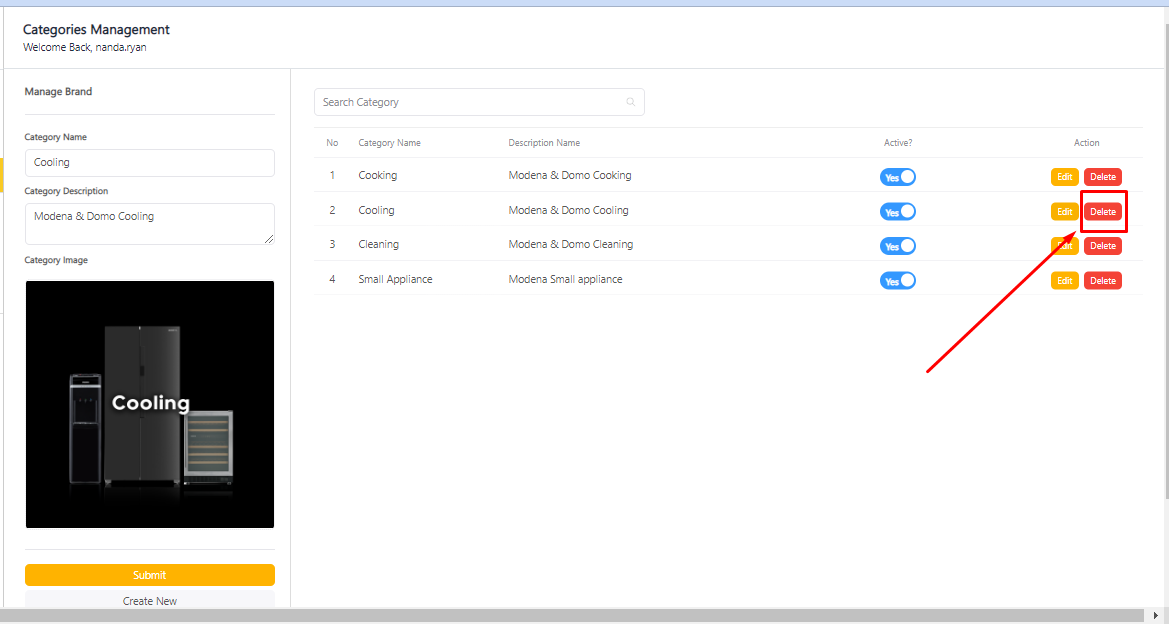The width and height of the screenshot is (1169, 624).
Task: Click the Cooling category image preview
Action: (x=150, y=404)
